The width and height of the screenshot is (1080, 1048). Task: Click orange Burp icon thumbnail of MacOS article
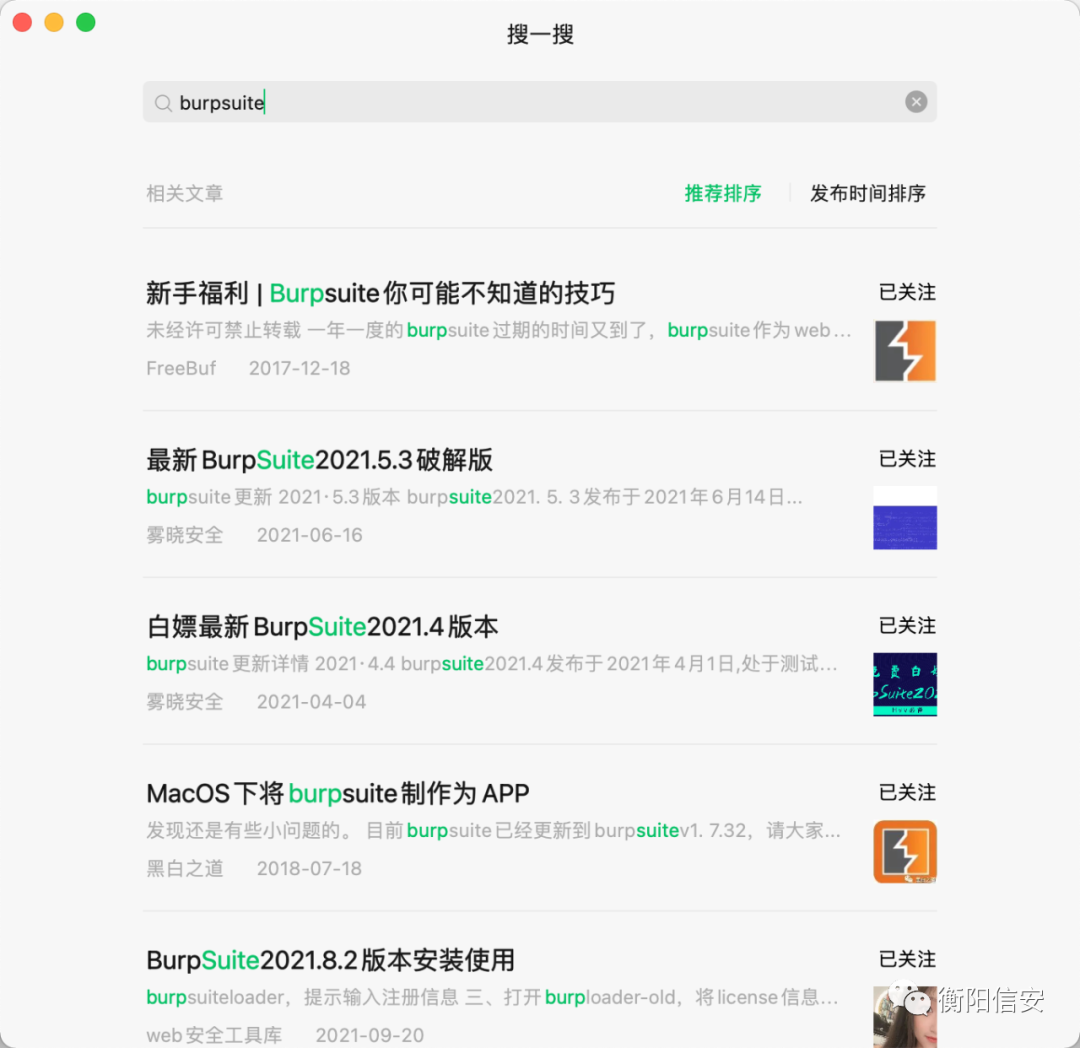pos(905,851)
